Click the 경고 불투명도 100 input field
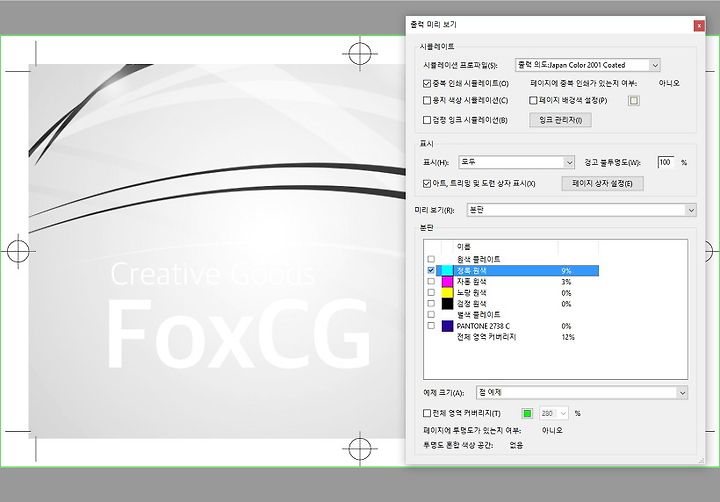The image size is (720, 502). point(665,162)
